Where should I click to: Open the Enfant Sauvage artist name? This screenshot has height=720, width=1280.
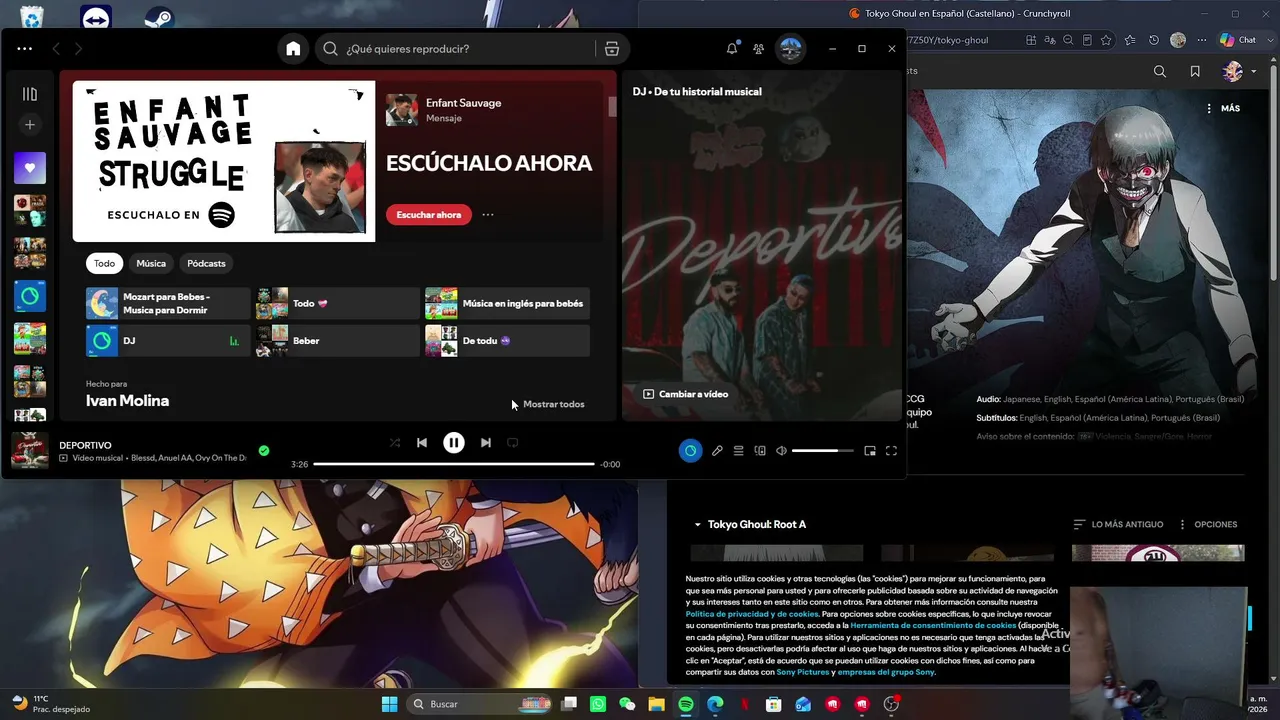(x=463, y=103)
